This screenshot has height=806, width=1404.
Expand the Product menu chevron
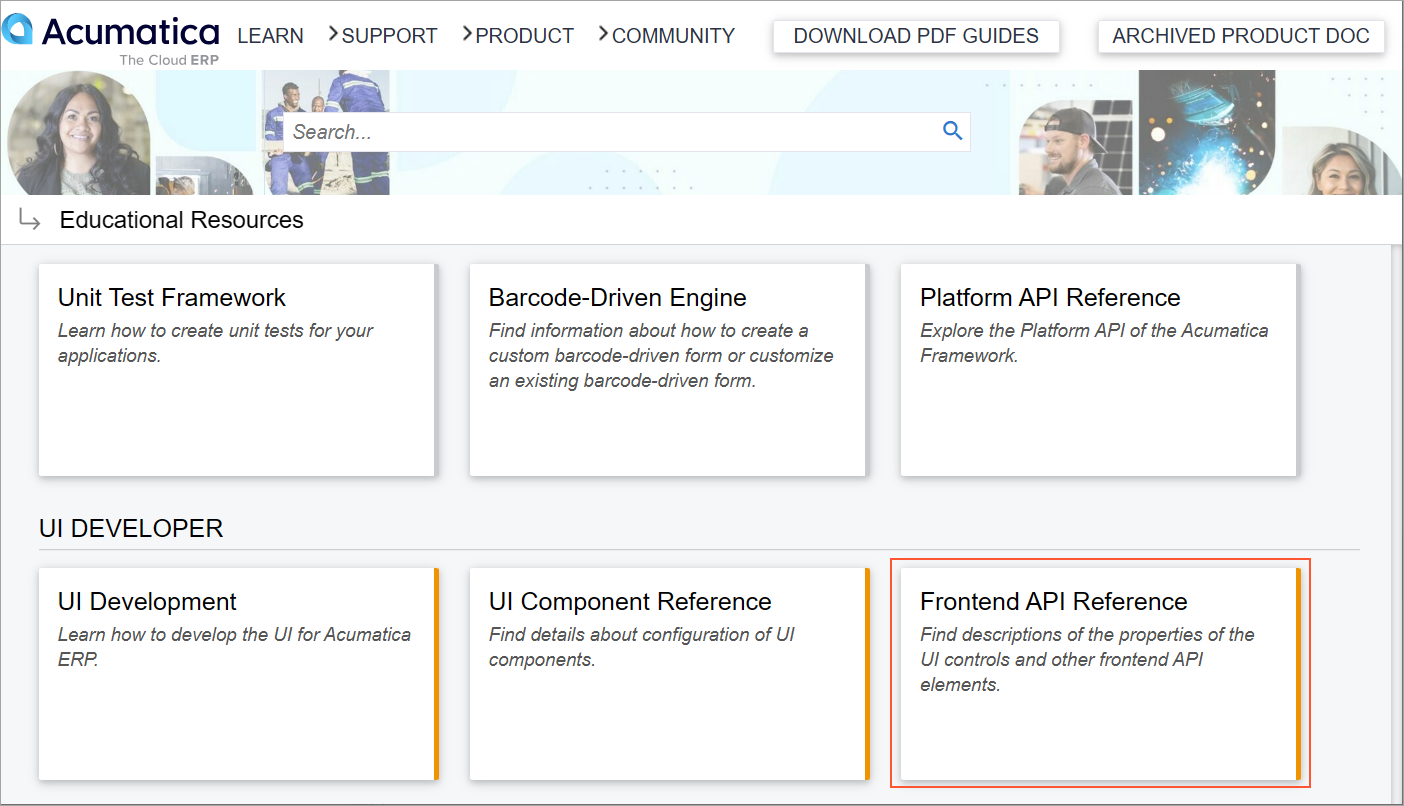[468, 35]
